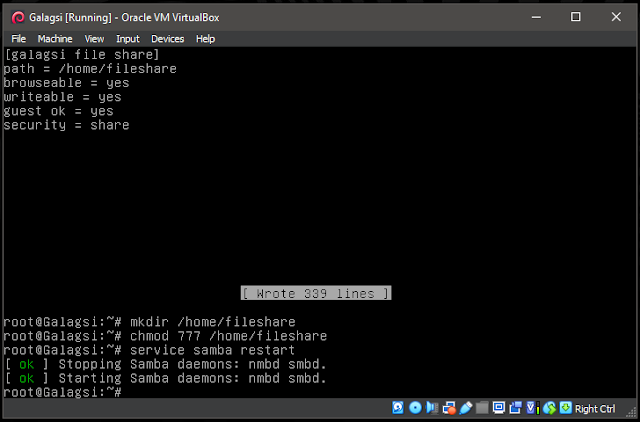Open the Machine menu

pos(55,39)
